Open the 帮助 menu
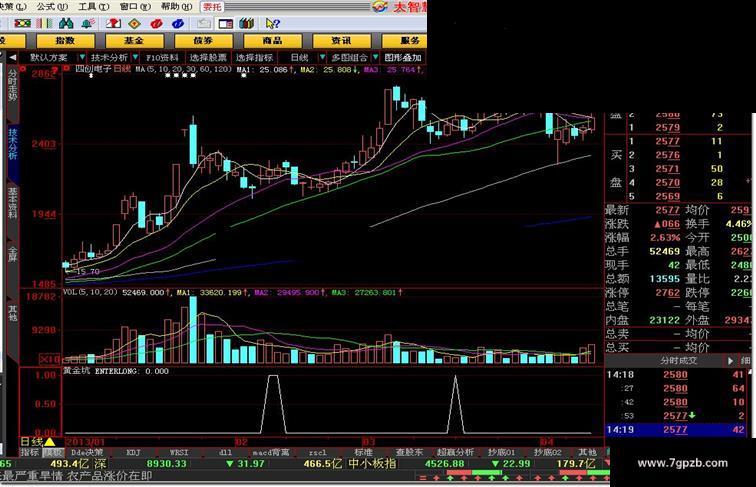Screen dimensions: 756x487 coord(176,7)
